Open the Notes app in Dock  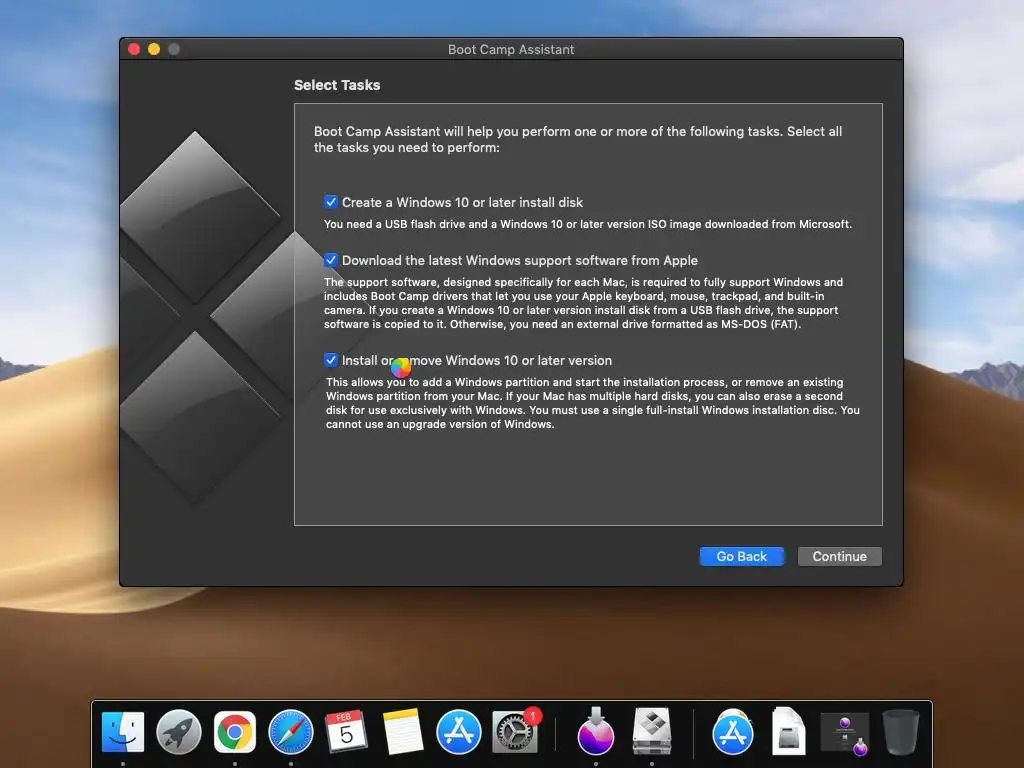click(x=402, y=732)
